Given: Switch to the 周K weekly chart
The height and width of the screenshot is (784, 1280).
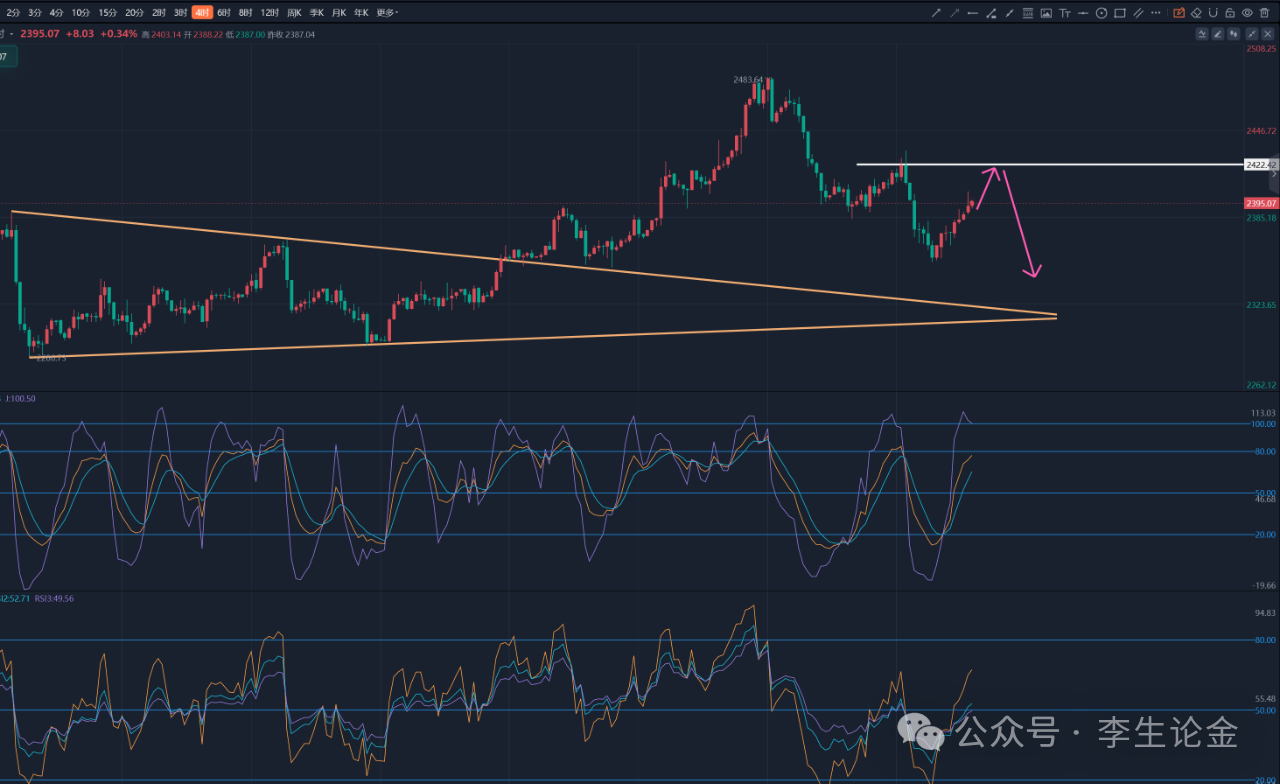Looking at the screenshot, I should pyautogui.click(x=294, y=13).
